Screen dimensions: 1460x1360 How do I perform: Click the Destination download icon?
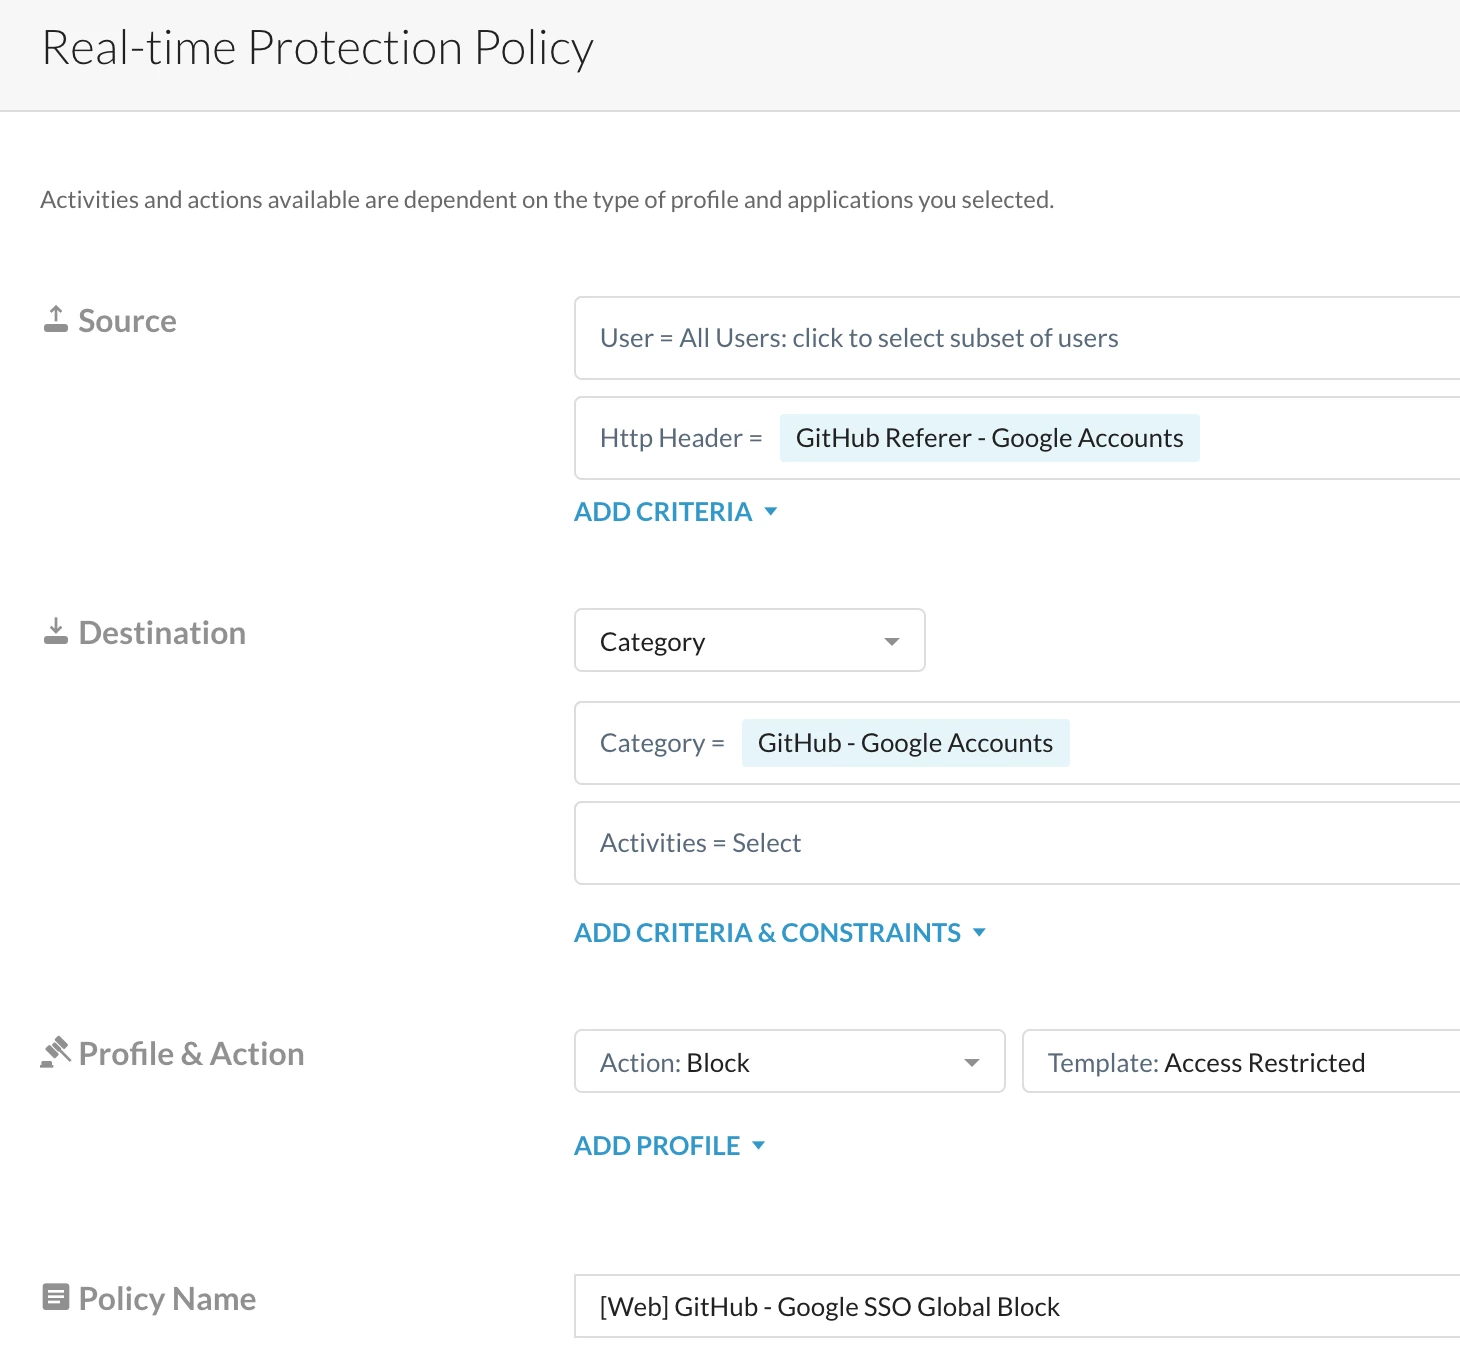point(56,631)
